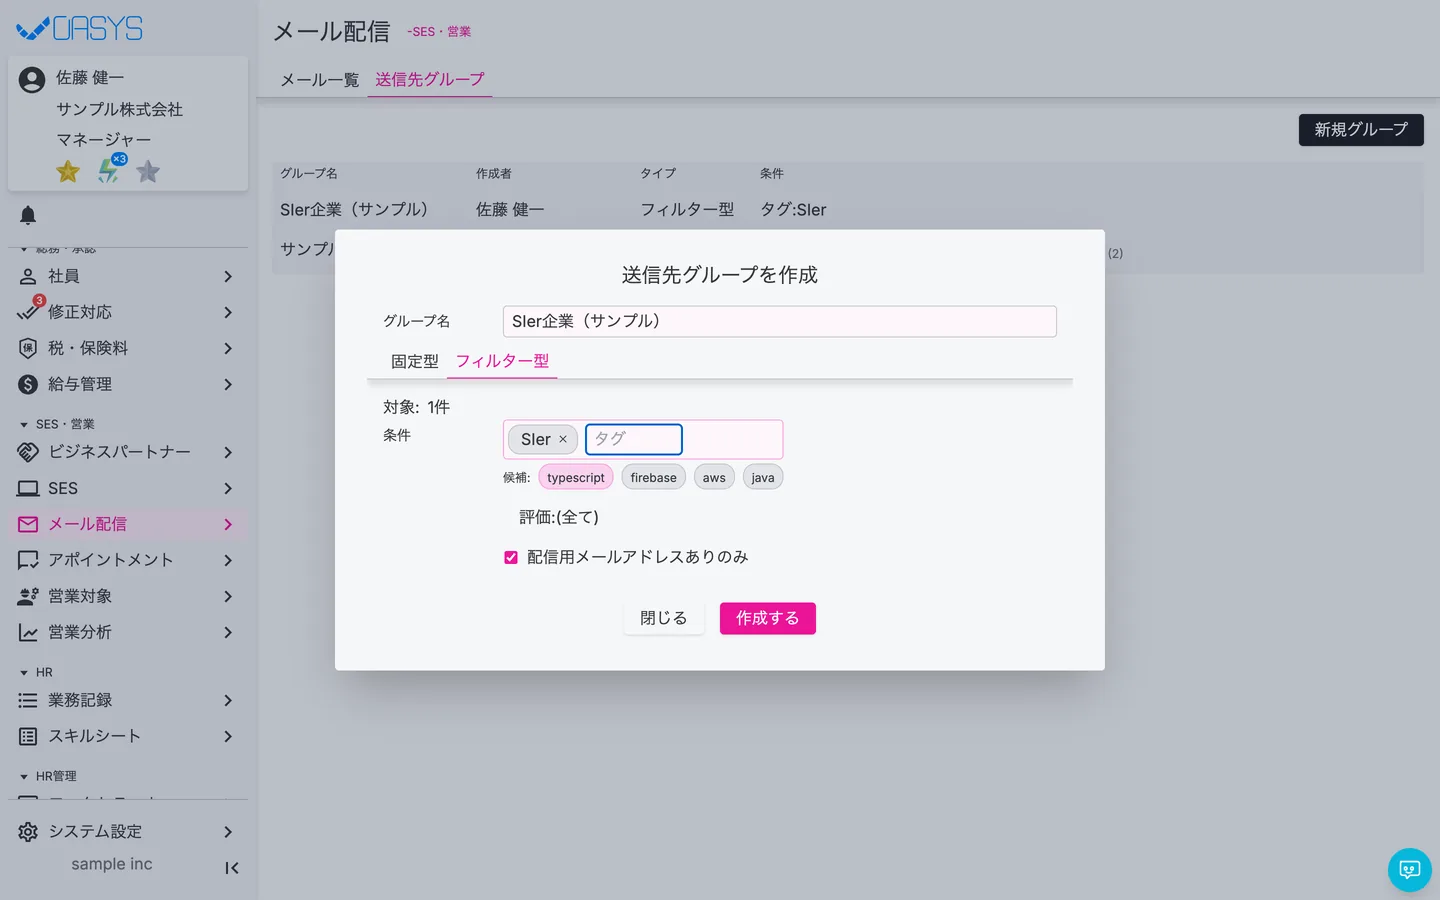Focus the タグ input field

tap(634, 439)
